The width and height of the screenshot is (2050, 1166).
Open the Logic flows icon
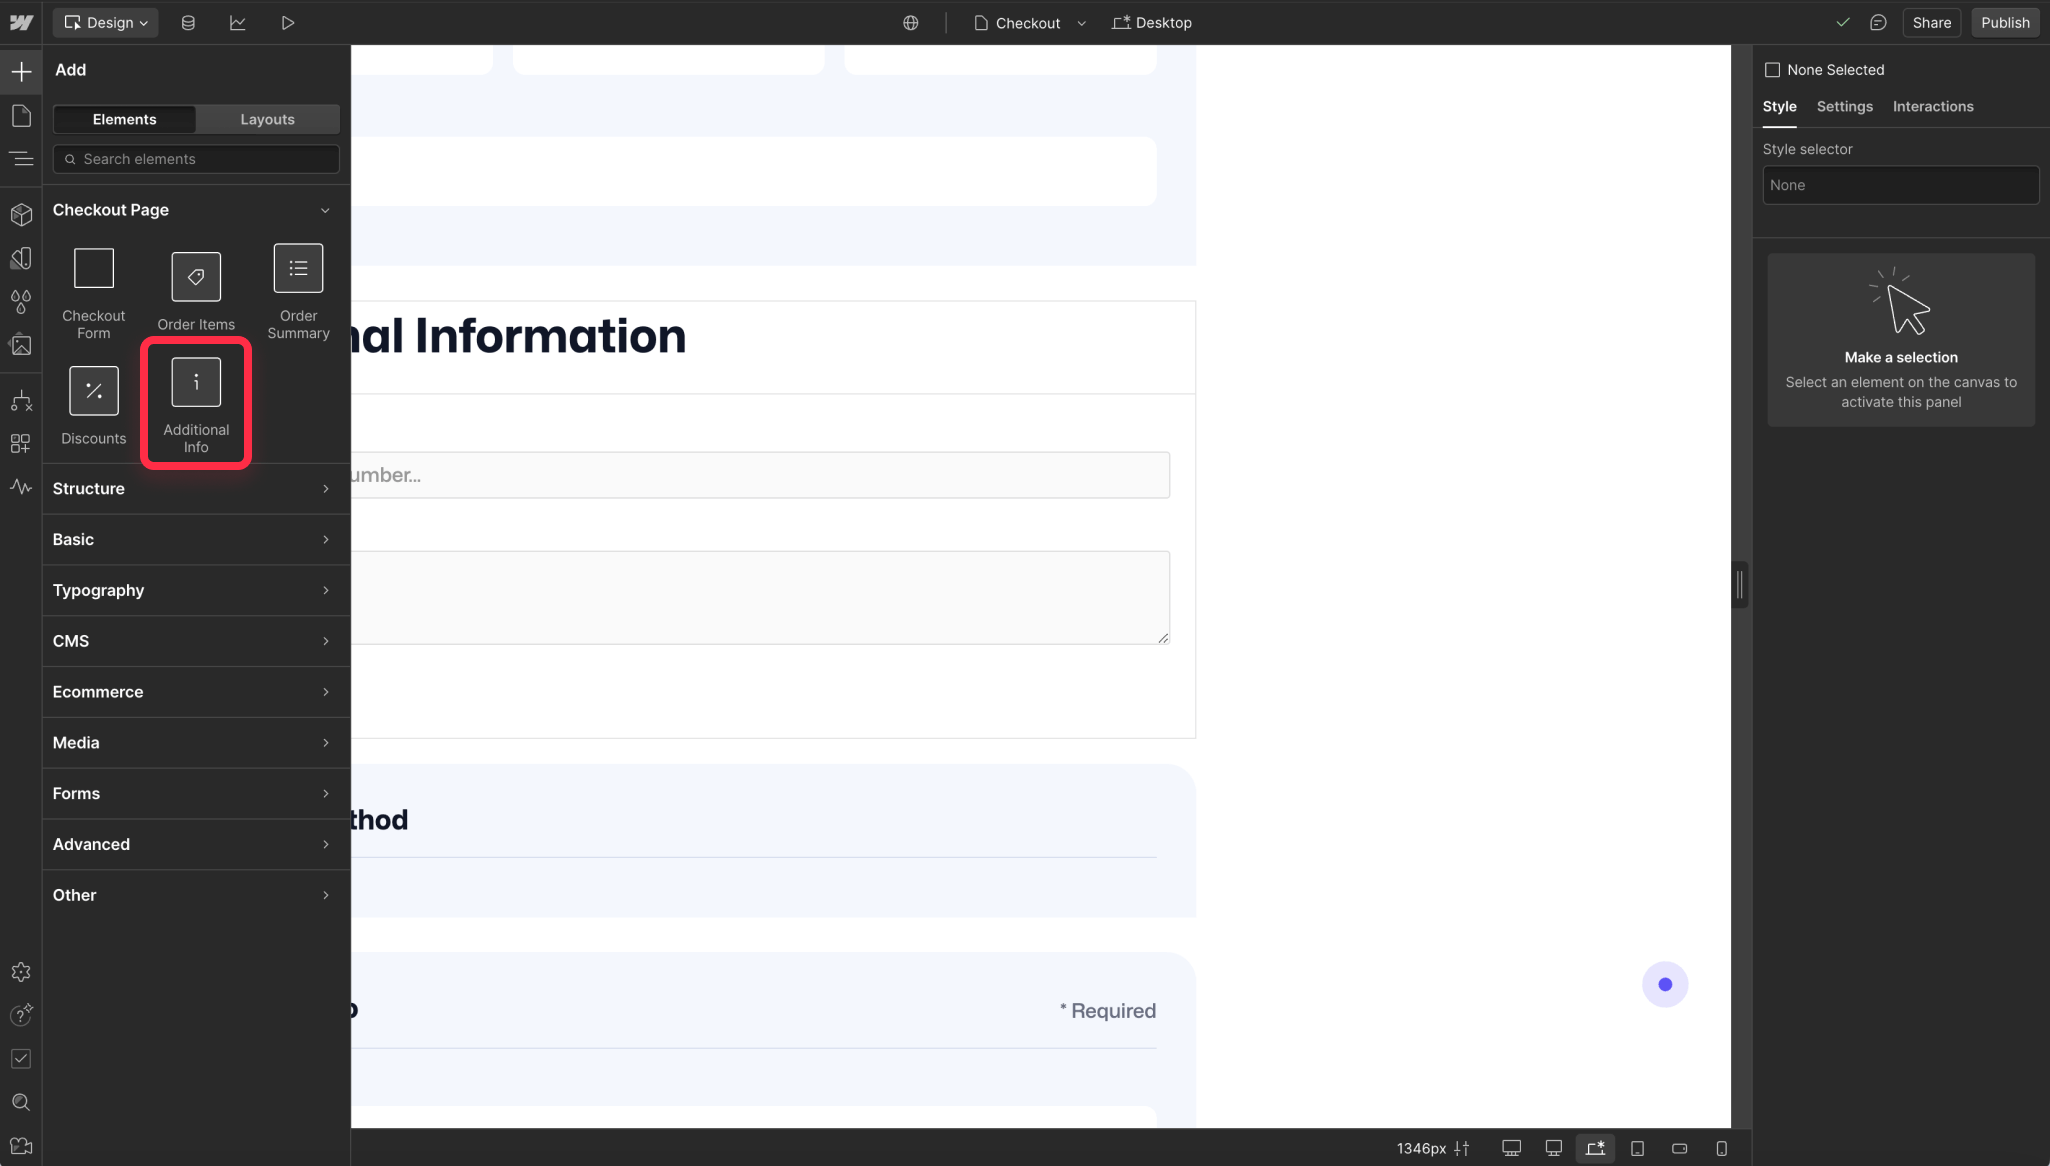(x=21, y=401)
